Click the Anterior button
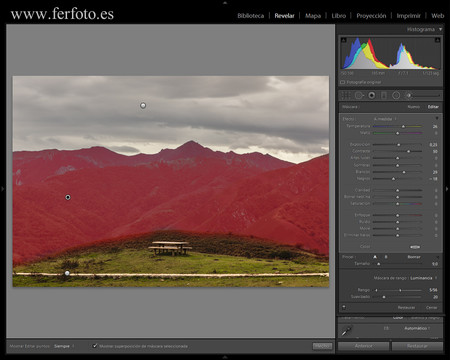 point(363,346)
